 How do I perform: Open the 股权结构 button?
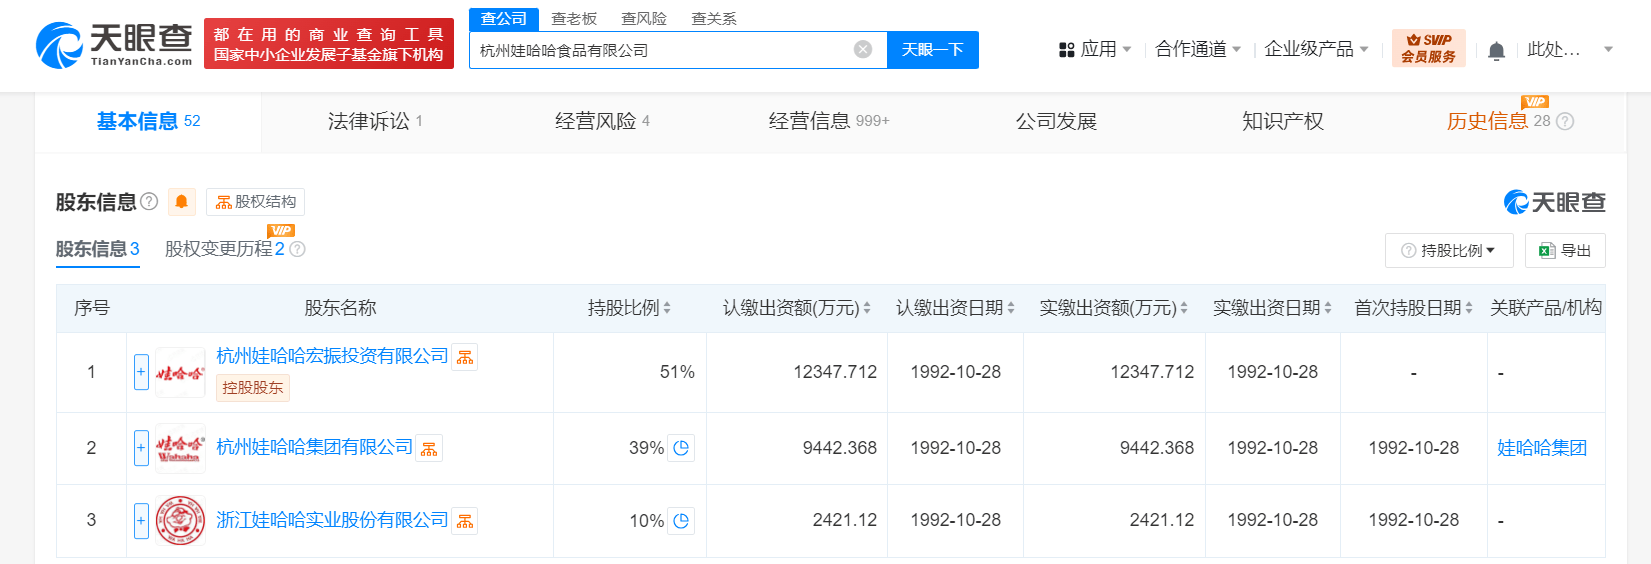[256, 202]
